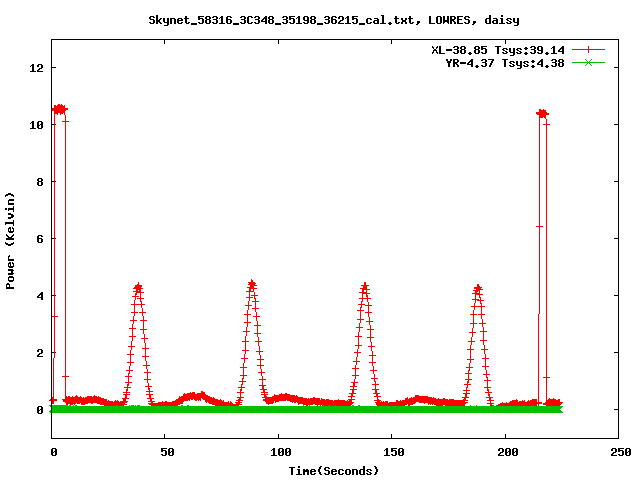Viewport: 640px width, 480px height.
Task: Click the x-axis tick label 0
Action: (x=54, y=452)
